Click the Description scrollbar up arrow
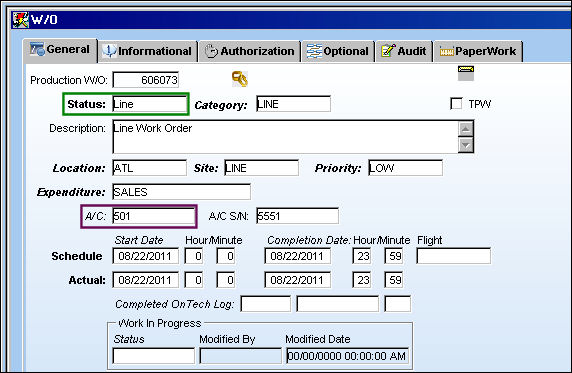Image resolution: width=572 pixels, height=373 pixels. [x=466, y=129]
